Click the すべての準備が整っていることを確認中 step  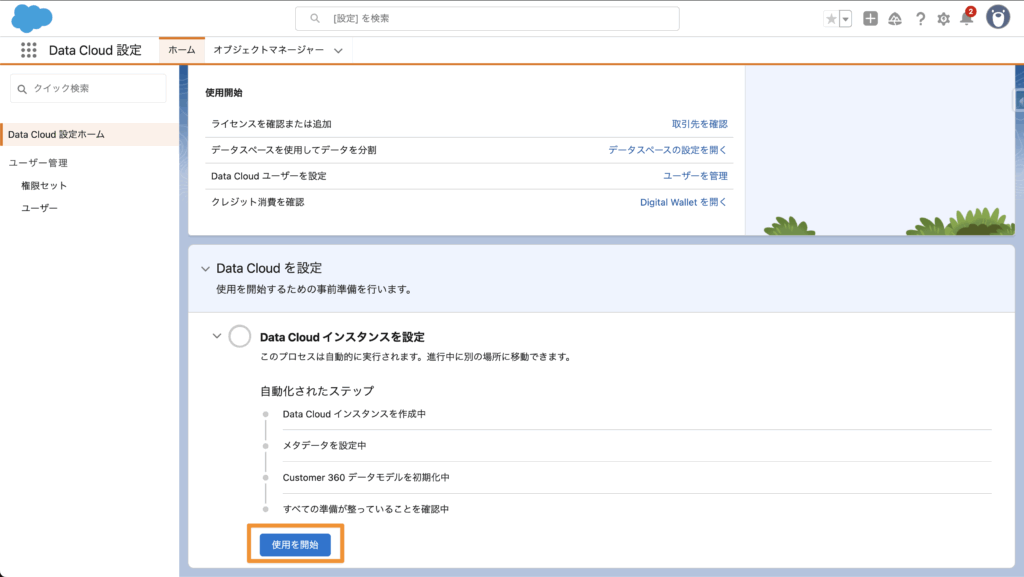pos(366,509)
